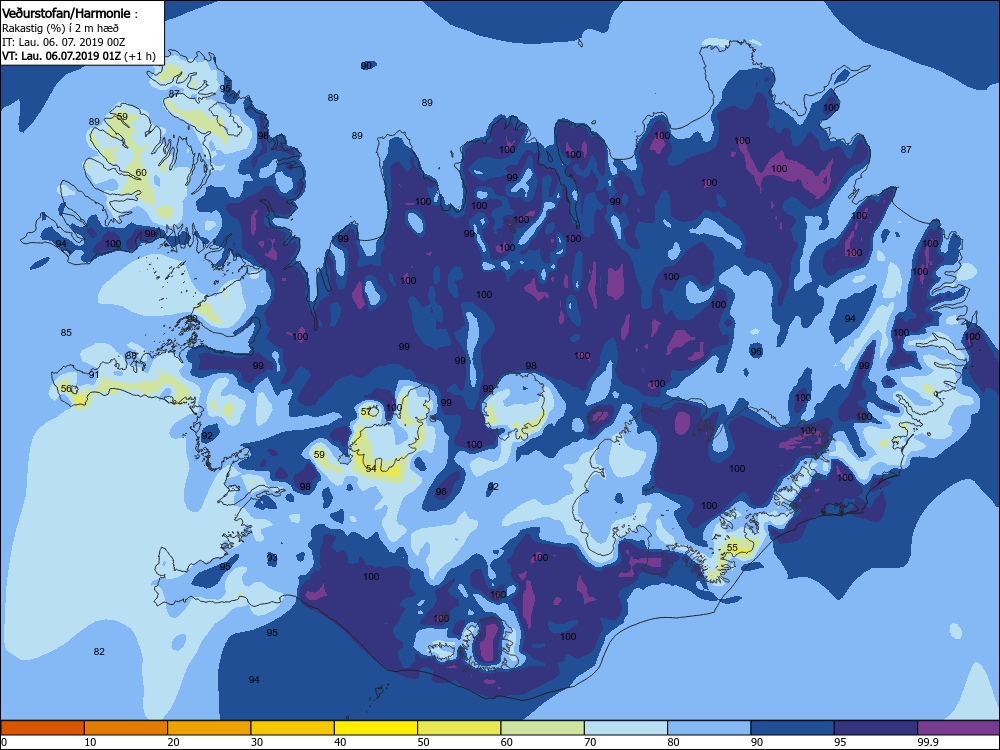Click the dark orange 0–10 legend swatch
This screenshot has width=1000, height=750.
pos(42,728)
